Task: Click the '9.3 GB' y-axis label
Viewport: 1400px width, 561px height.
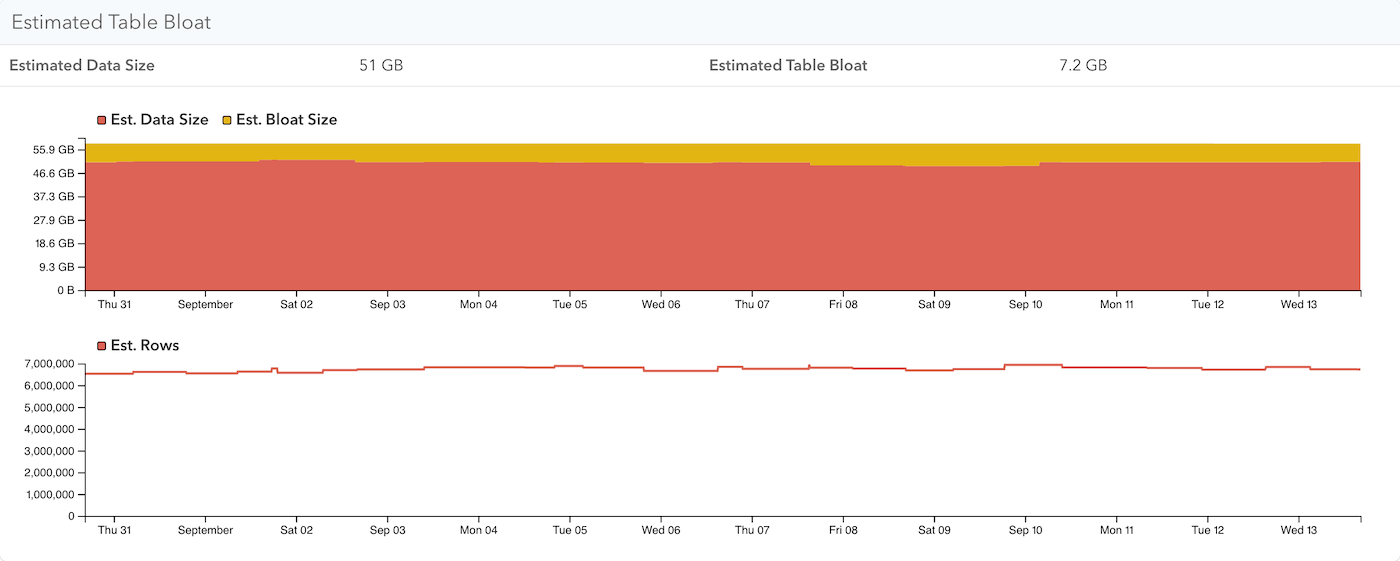Action: (x=56, y=267)
